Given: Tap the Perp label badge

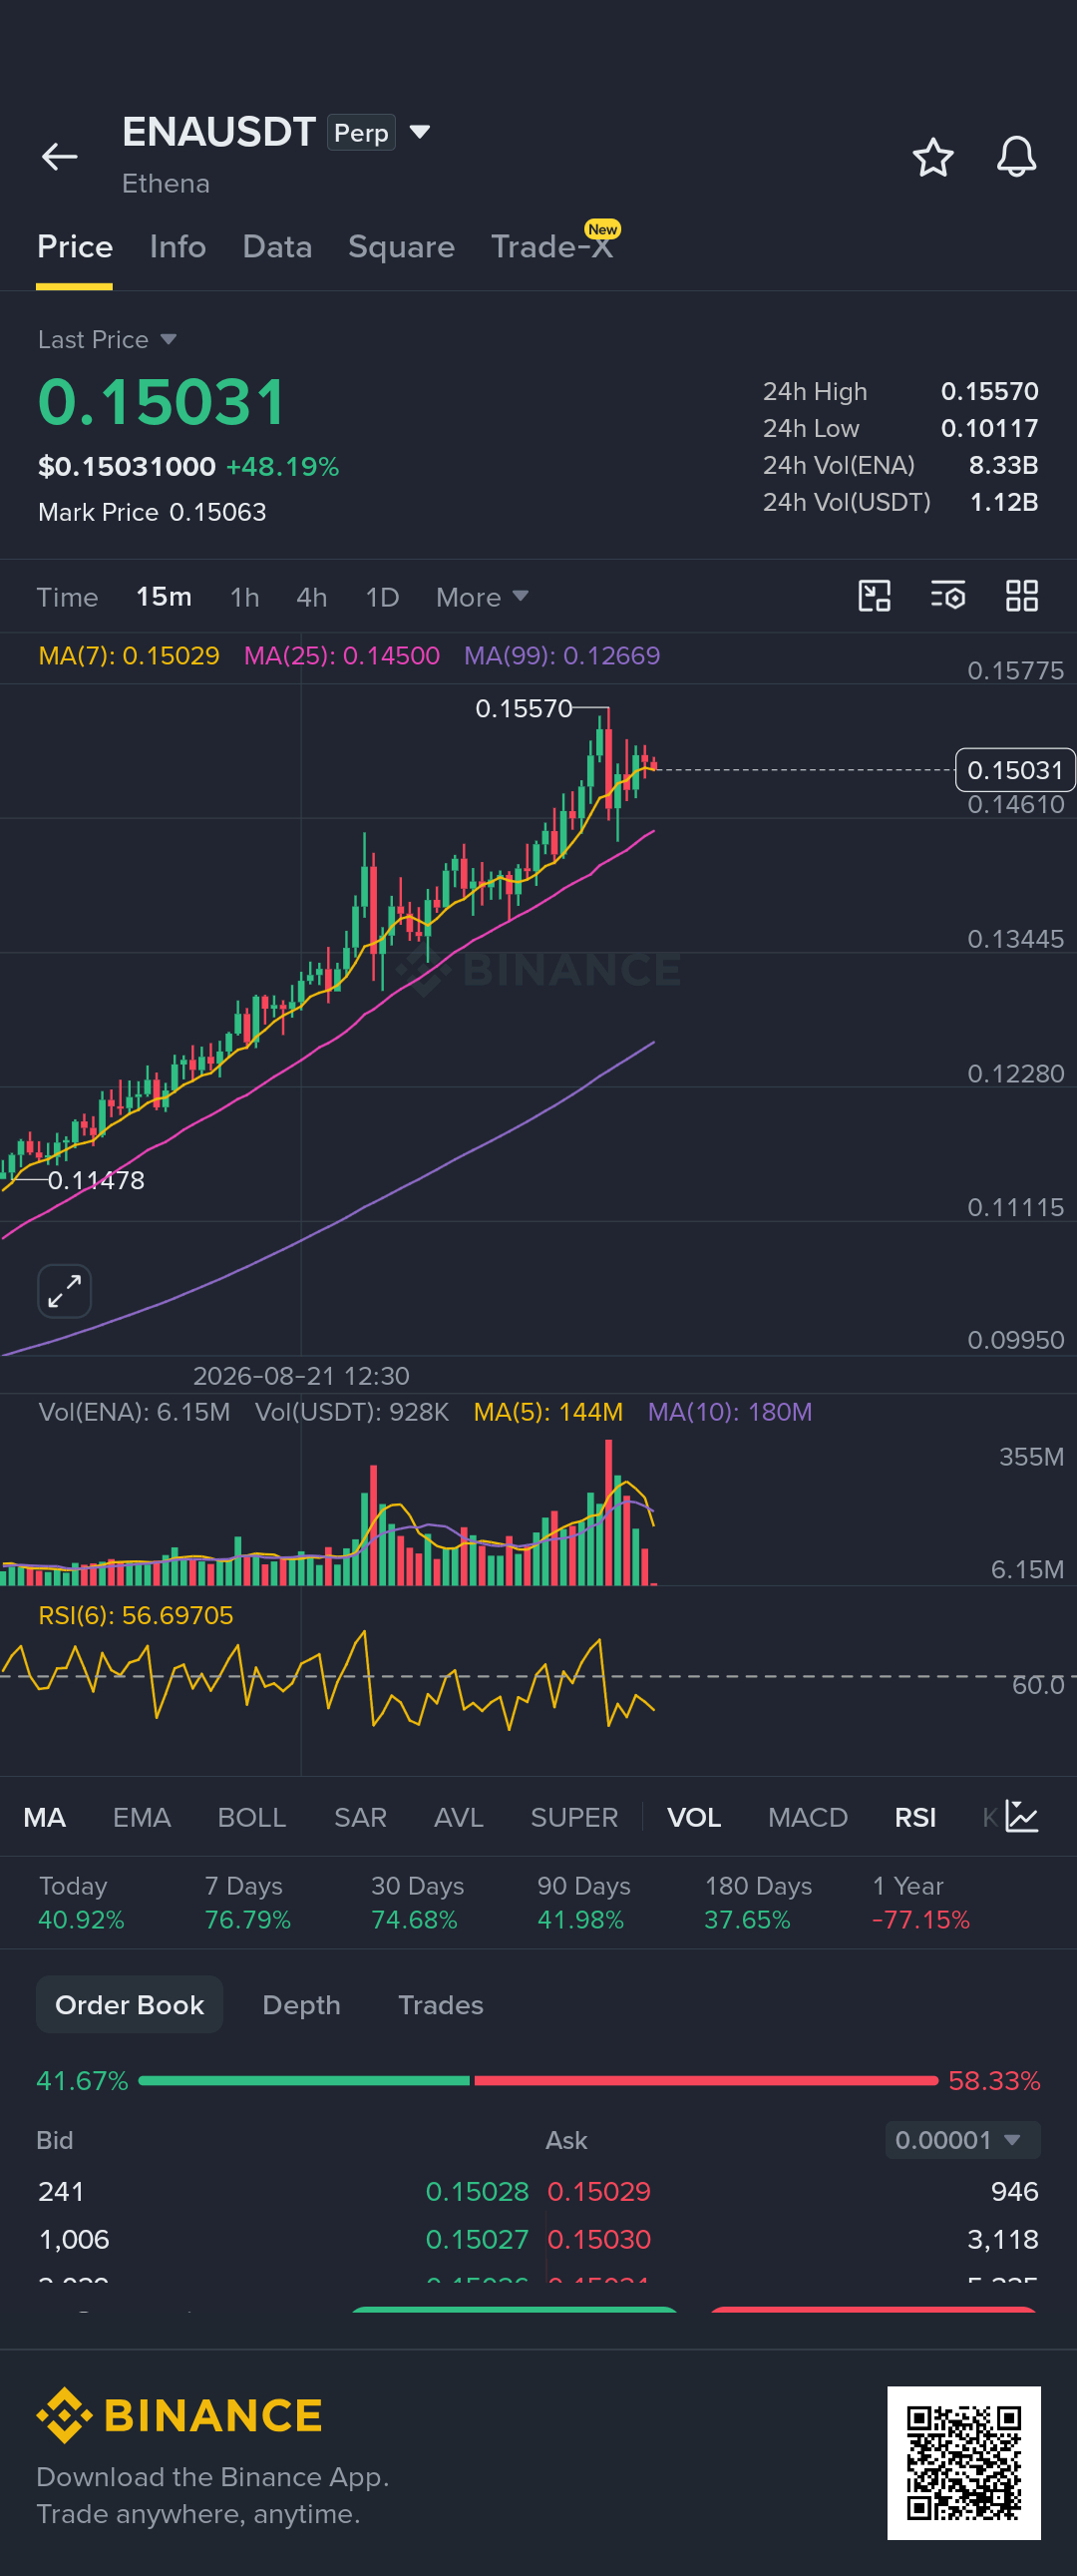Looking at the screenshot, I should click(x=361, y=132).
